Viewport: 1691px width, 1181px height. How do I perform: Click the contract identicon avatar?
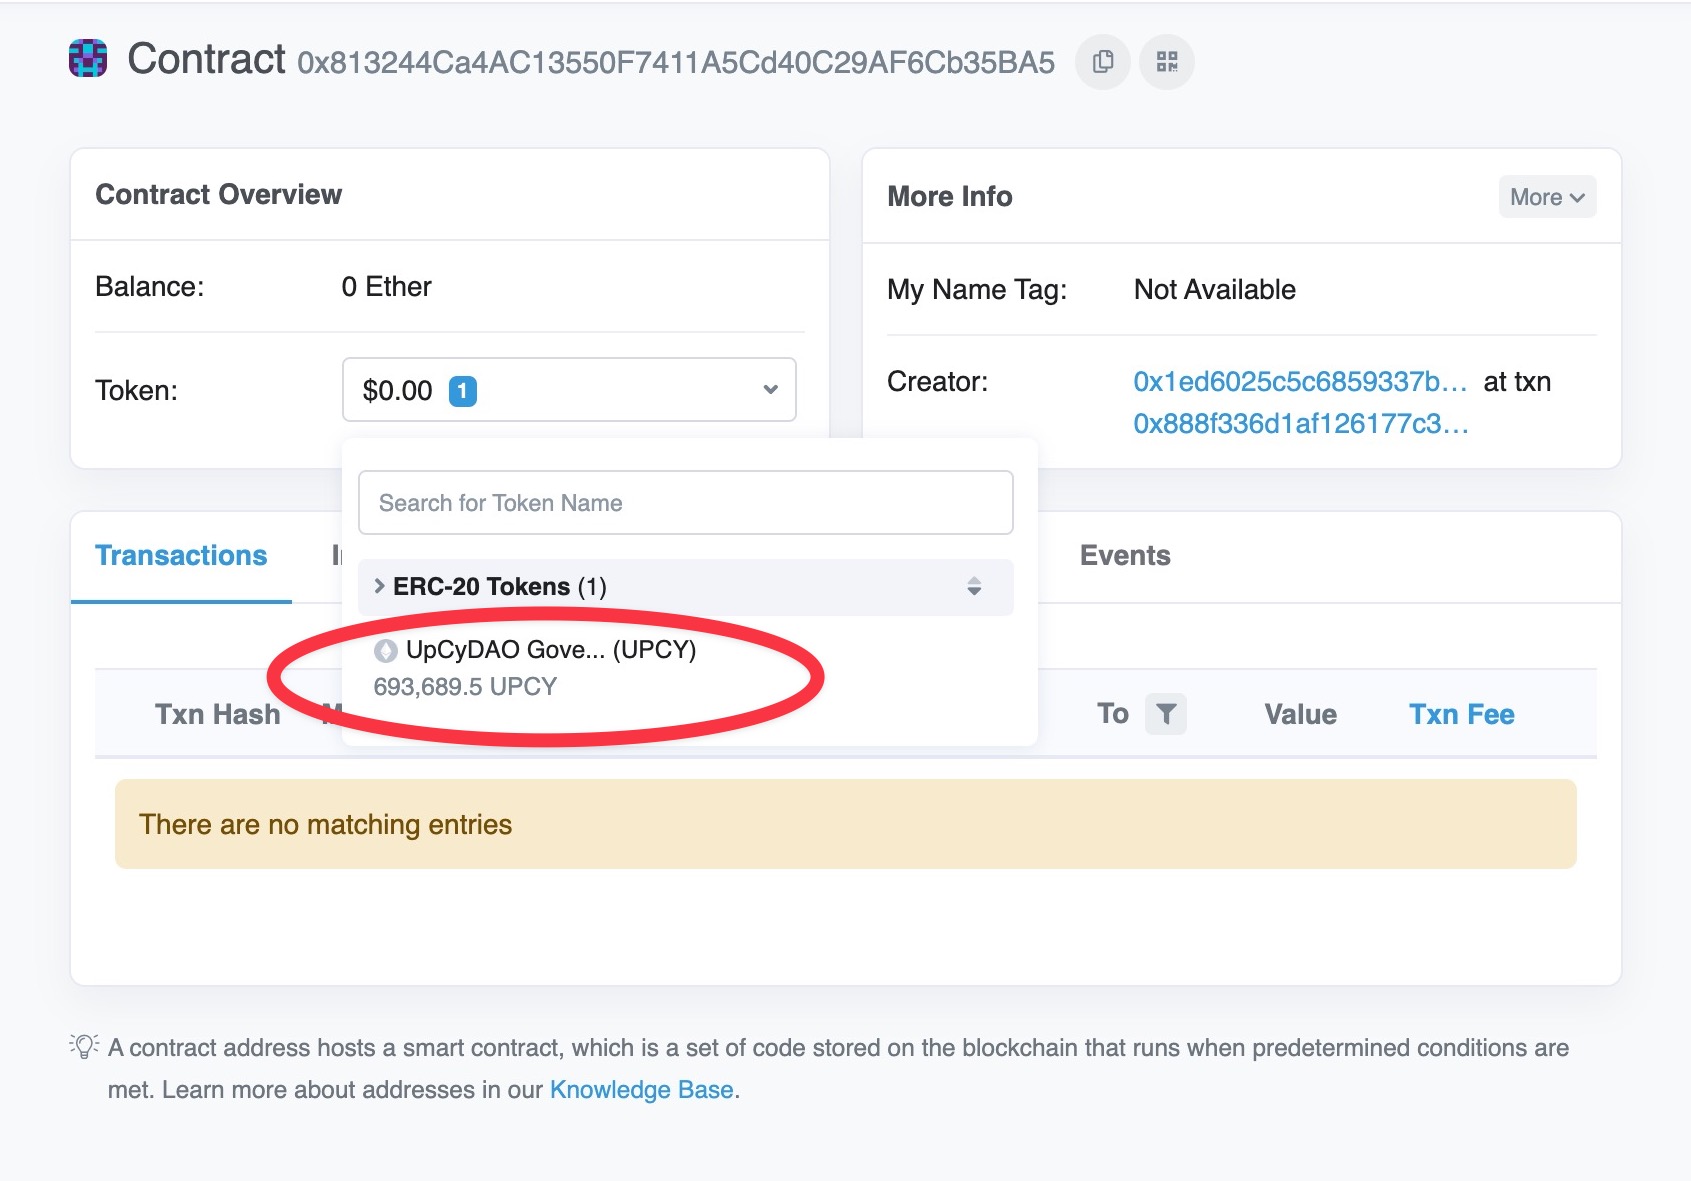click(x=88, y=59)
